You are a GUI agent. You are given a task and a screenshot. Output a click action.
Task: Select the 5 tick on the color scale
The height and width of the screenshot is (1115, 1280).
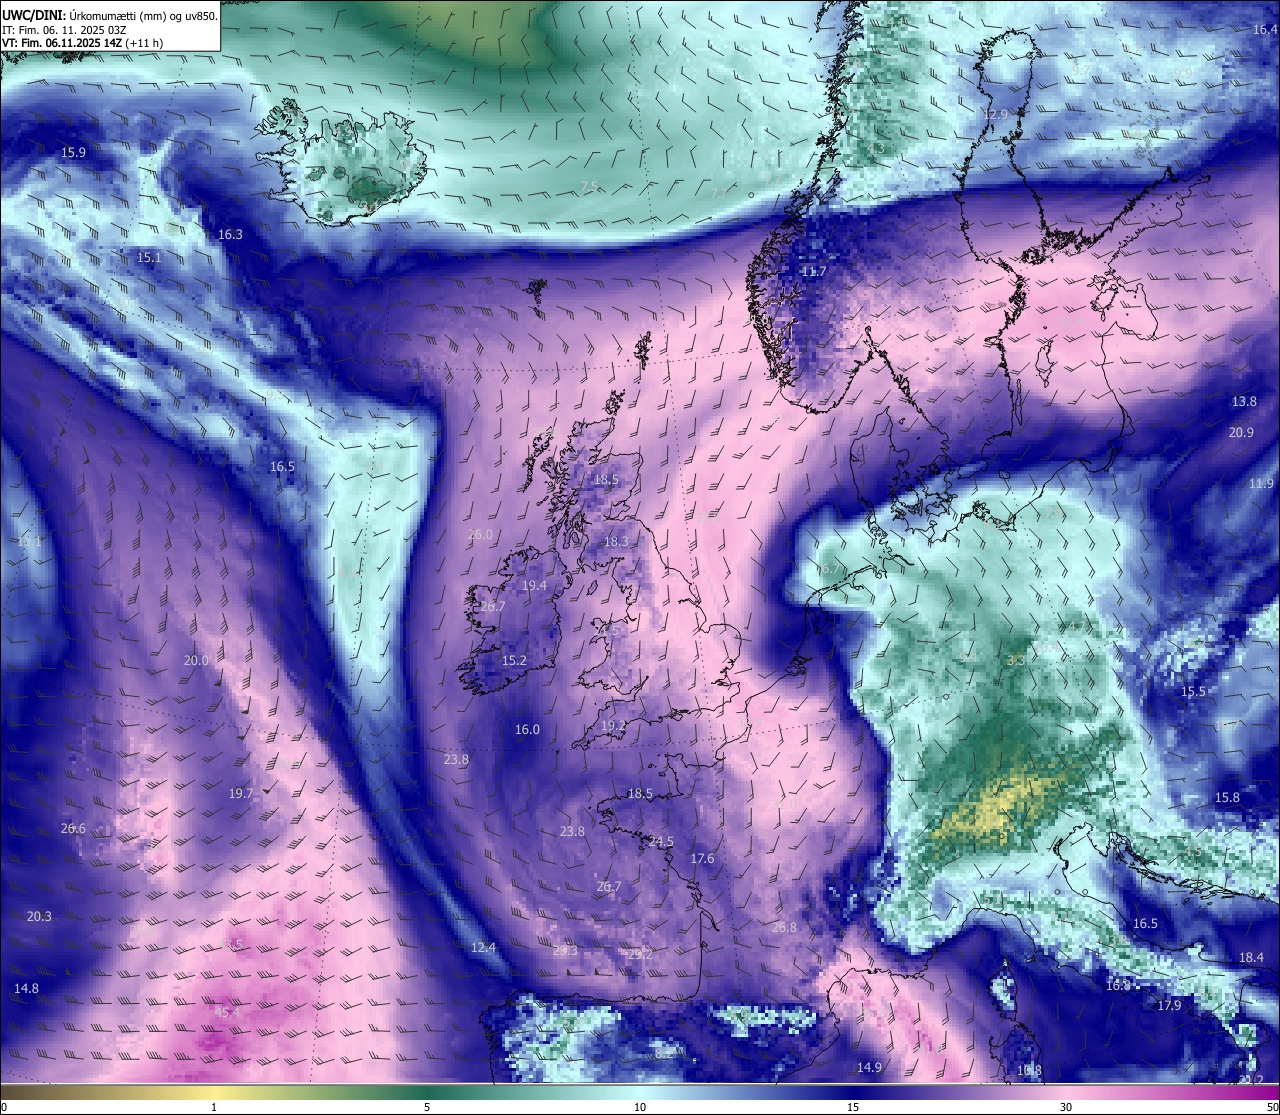(427, 1107)
